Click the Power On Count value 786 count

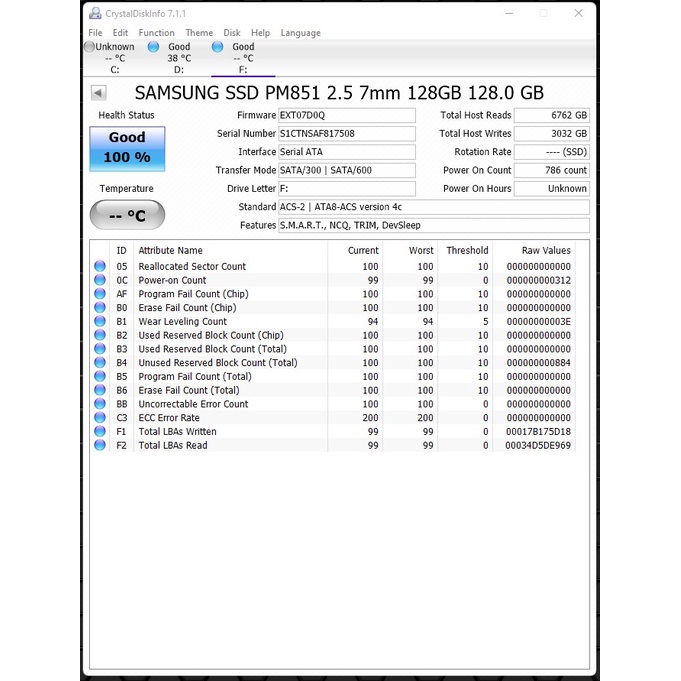(552, 170)
